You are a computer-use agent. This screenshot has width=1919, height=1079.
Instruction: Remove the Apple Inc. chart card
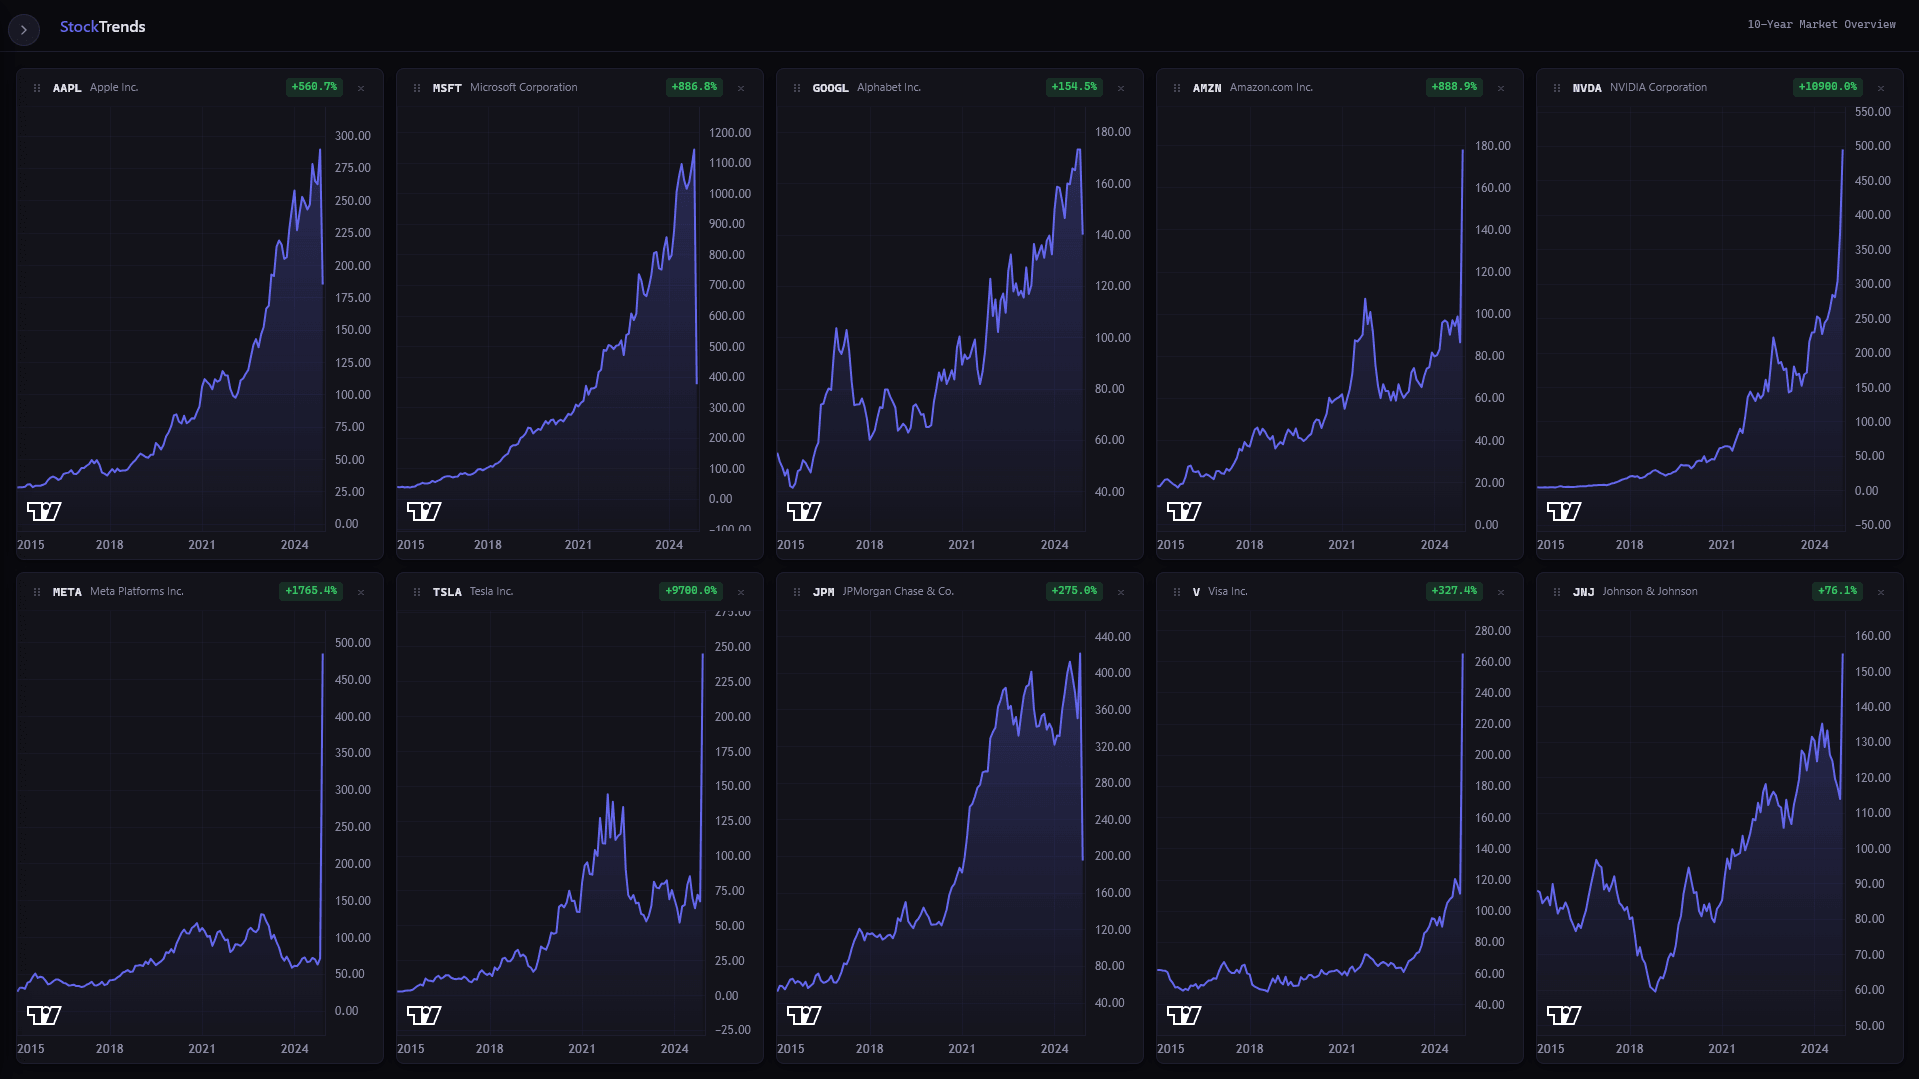click(361, 88)
